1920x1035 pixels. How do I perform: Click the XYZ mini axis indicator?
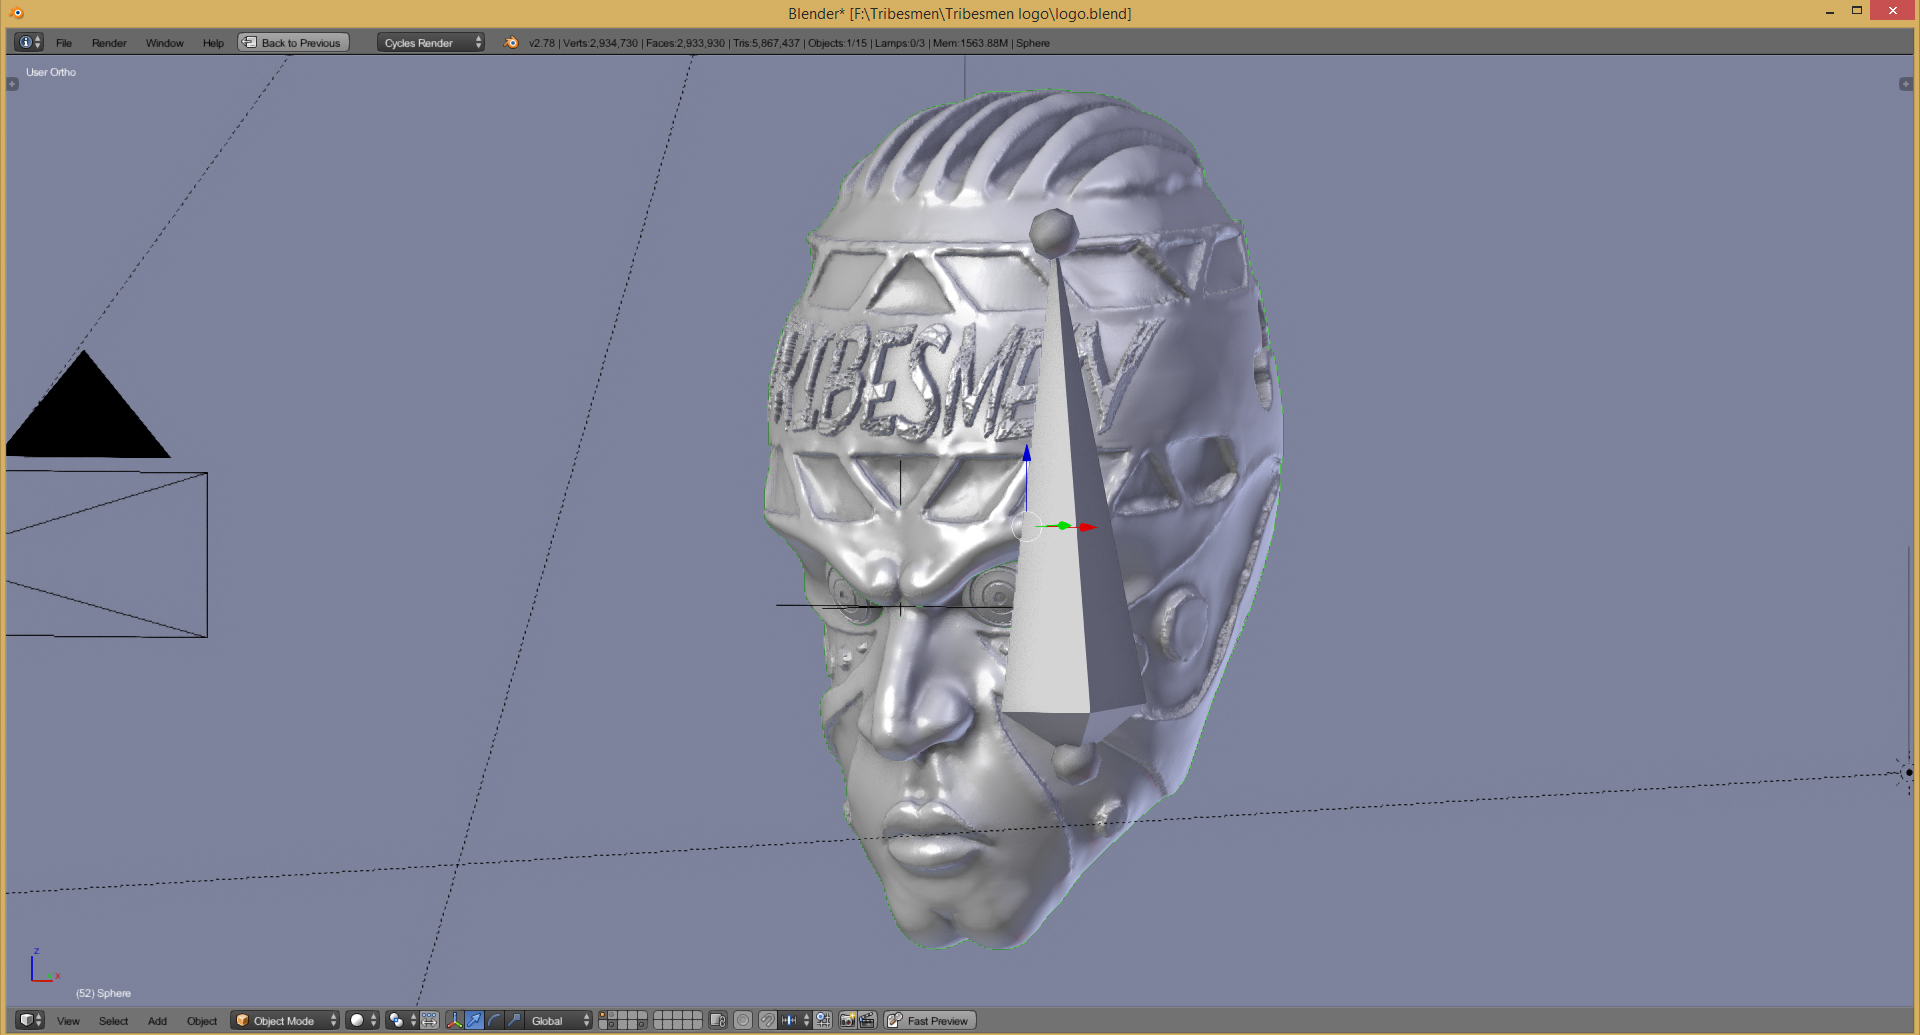coord(43,966)
